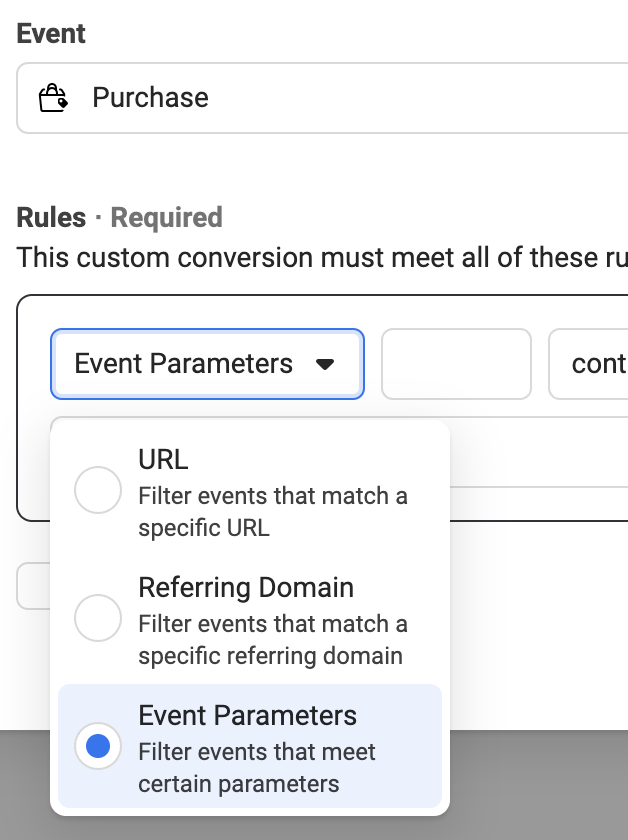Click the value input row below the rule
Viewport: 628px width, 840px height.
click(539, 452)
